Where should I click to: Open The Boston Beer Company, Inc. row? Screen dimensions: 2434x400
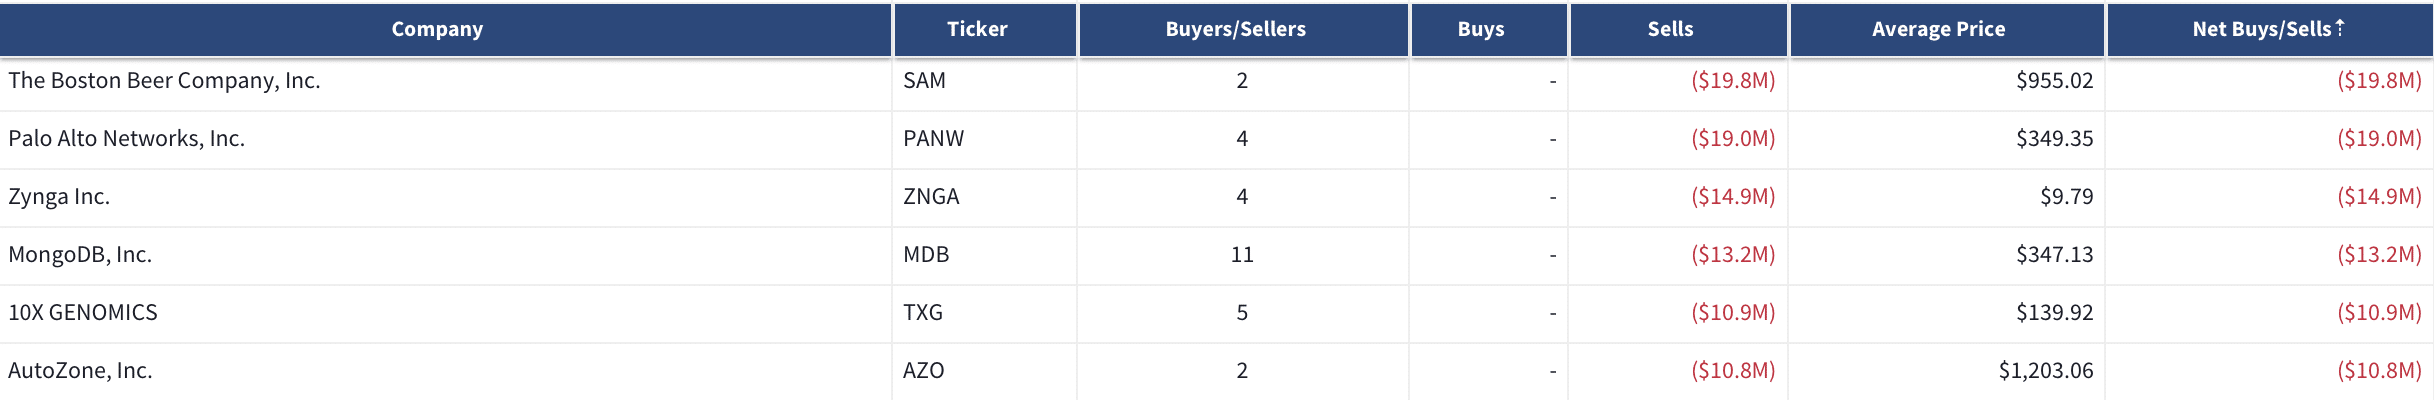(x=1217, y=81)
